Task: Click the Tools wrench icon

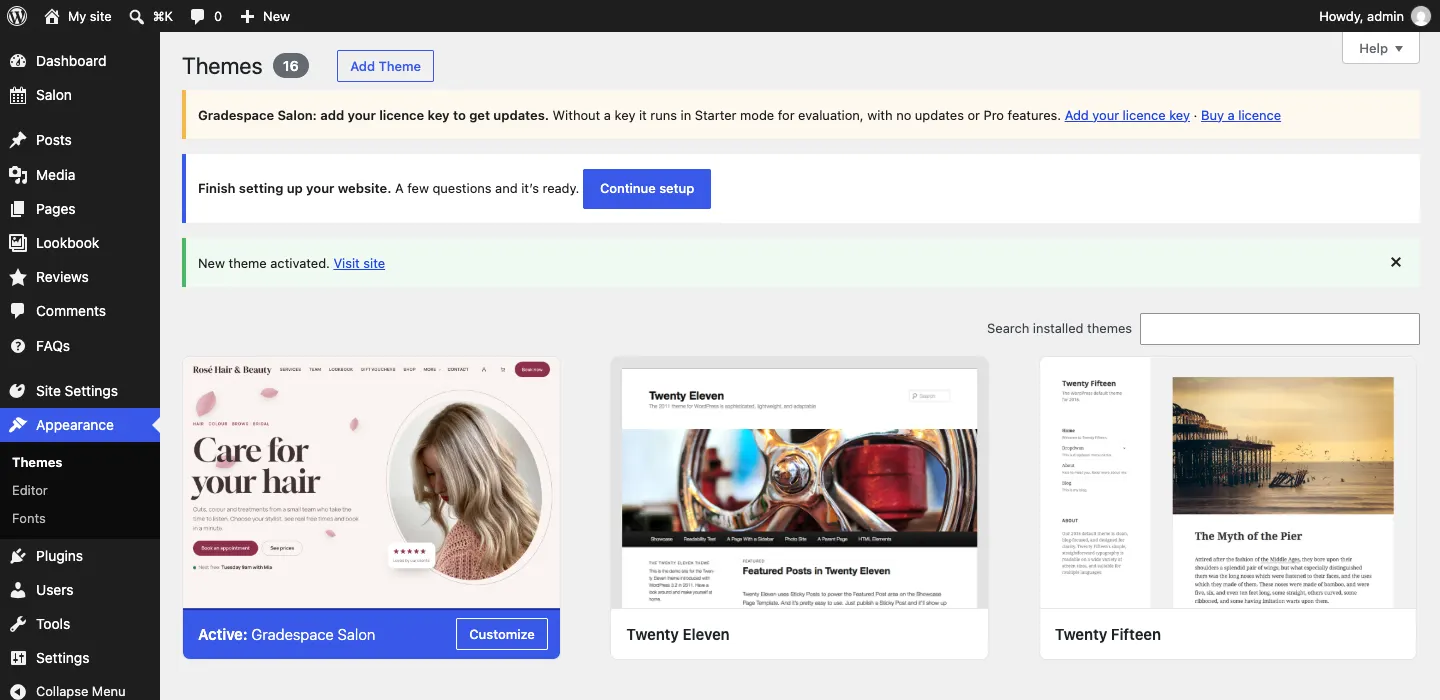Action: click(18, 624)
